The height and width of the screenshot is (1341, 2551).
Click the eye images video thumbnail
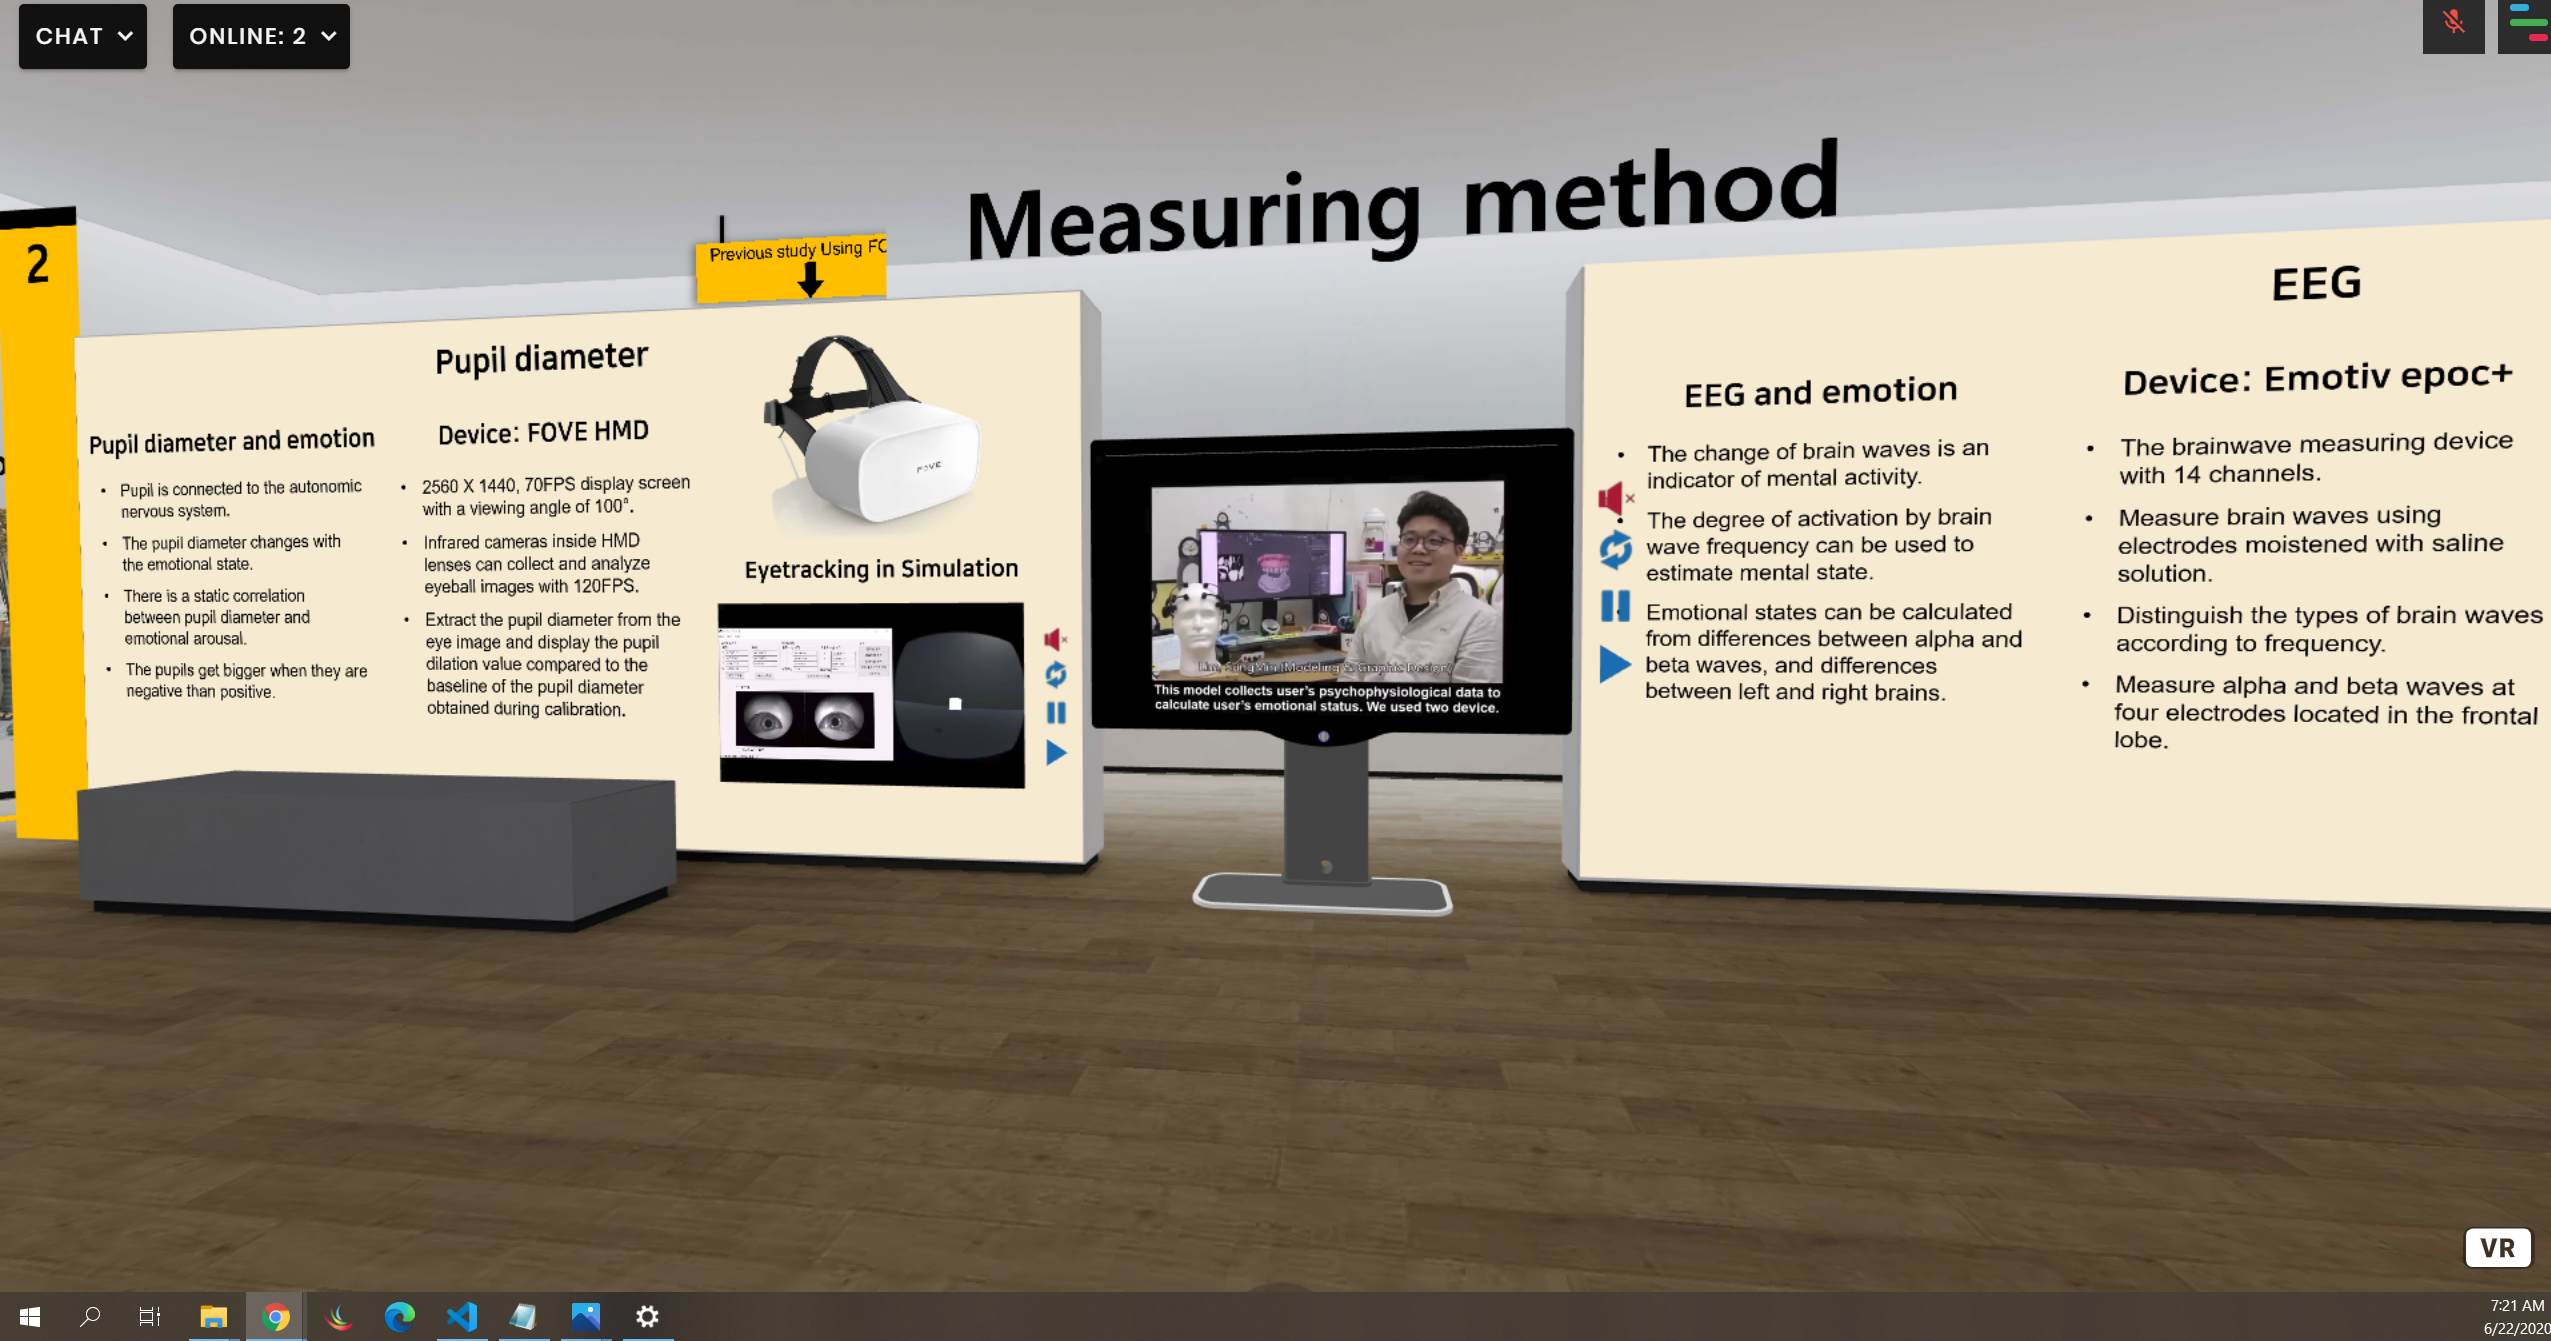point(870,693)
